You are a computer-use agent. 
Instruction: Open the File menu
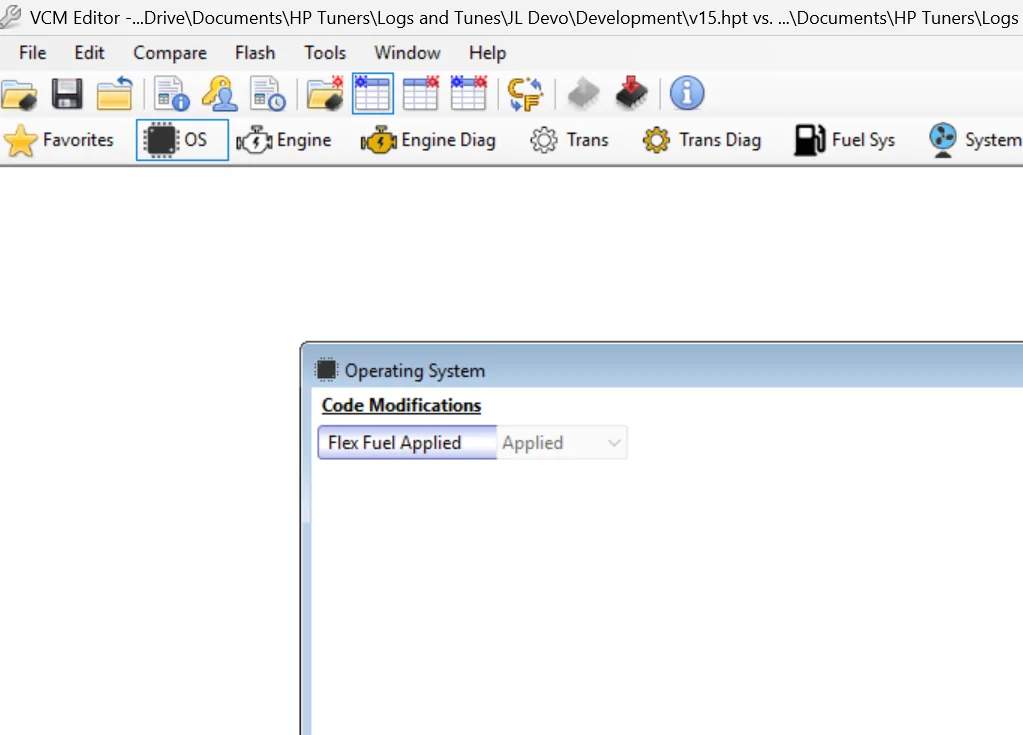point(33,53)
